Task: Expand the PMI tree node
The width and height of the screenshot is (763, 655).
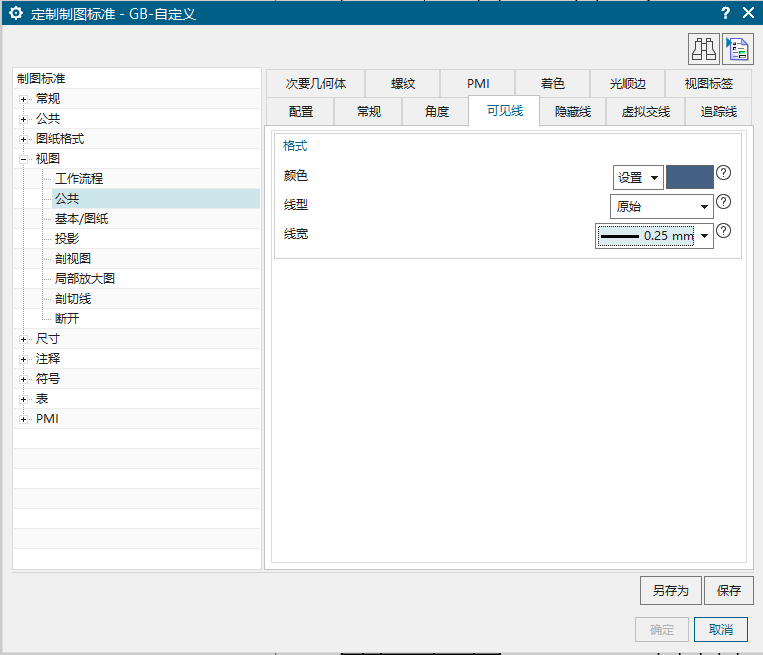Action: click(x=23, y=419)
